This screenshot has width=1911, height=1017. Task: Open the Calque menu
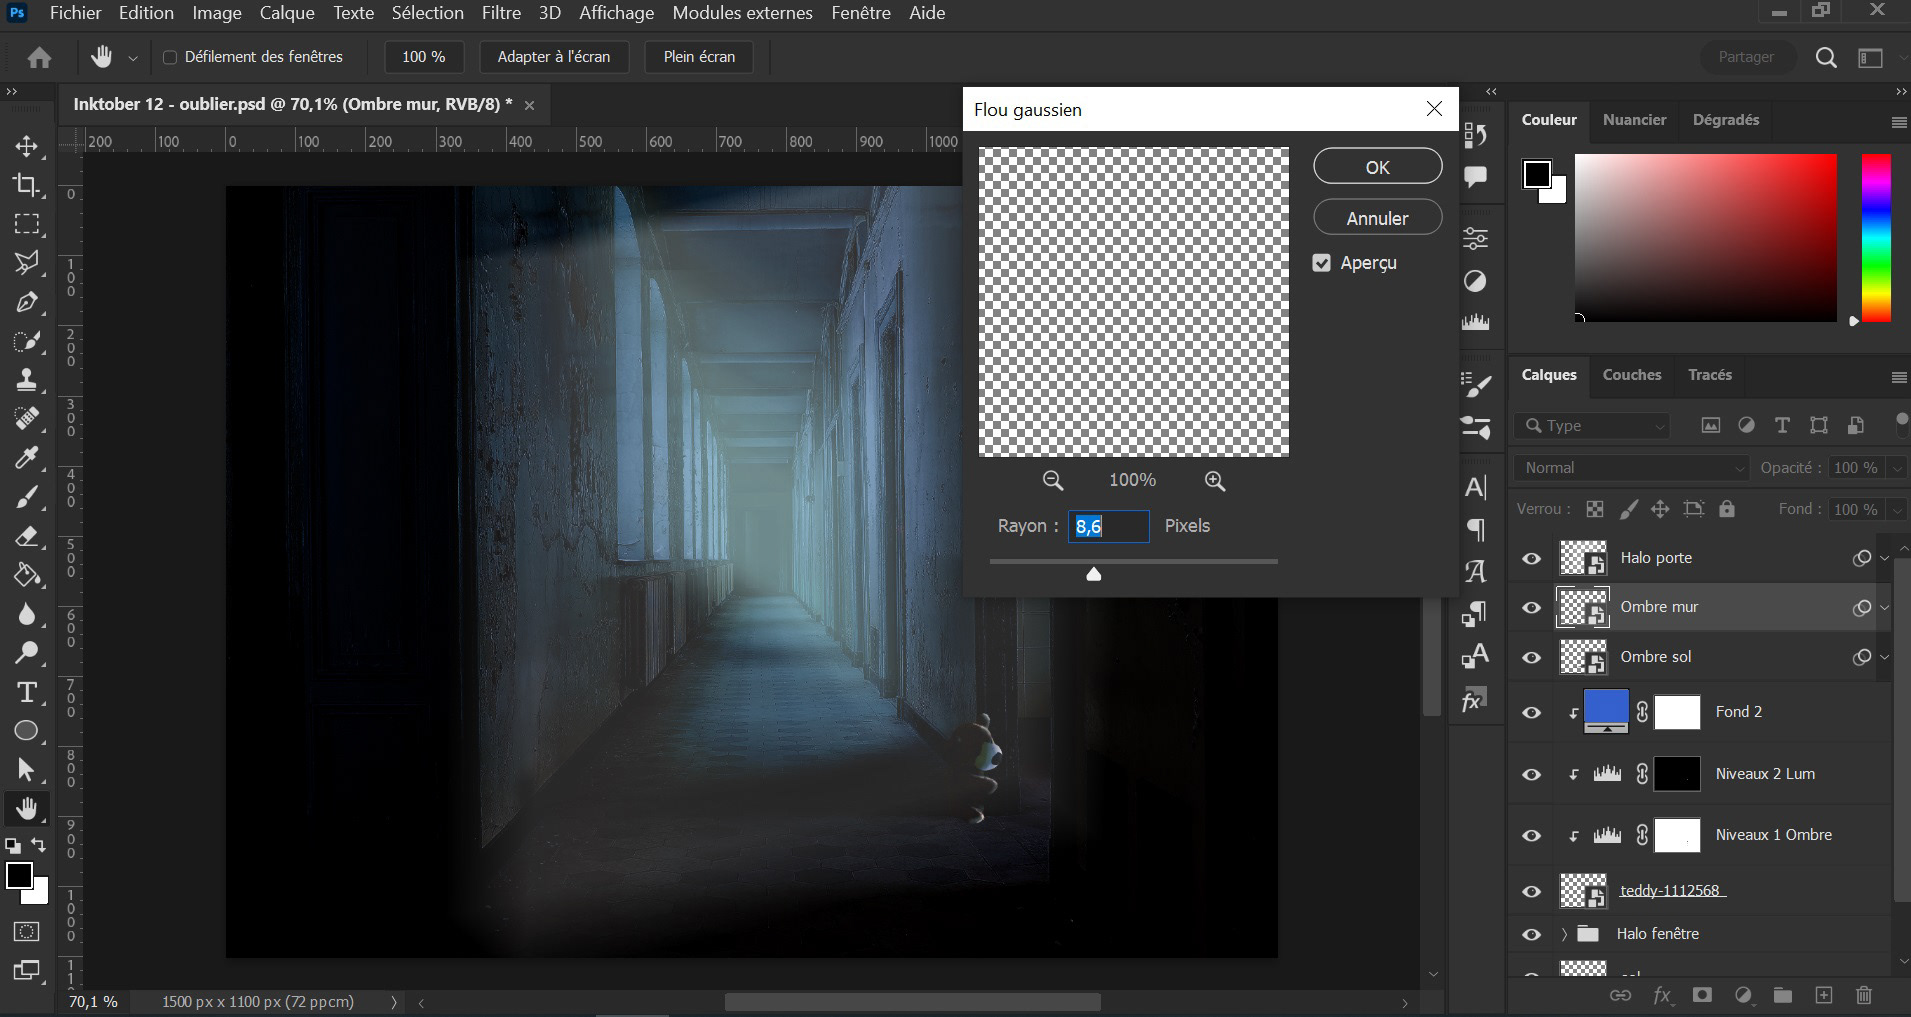(287, 13)
